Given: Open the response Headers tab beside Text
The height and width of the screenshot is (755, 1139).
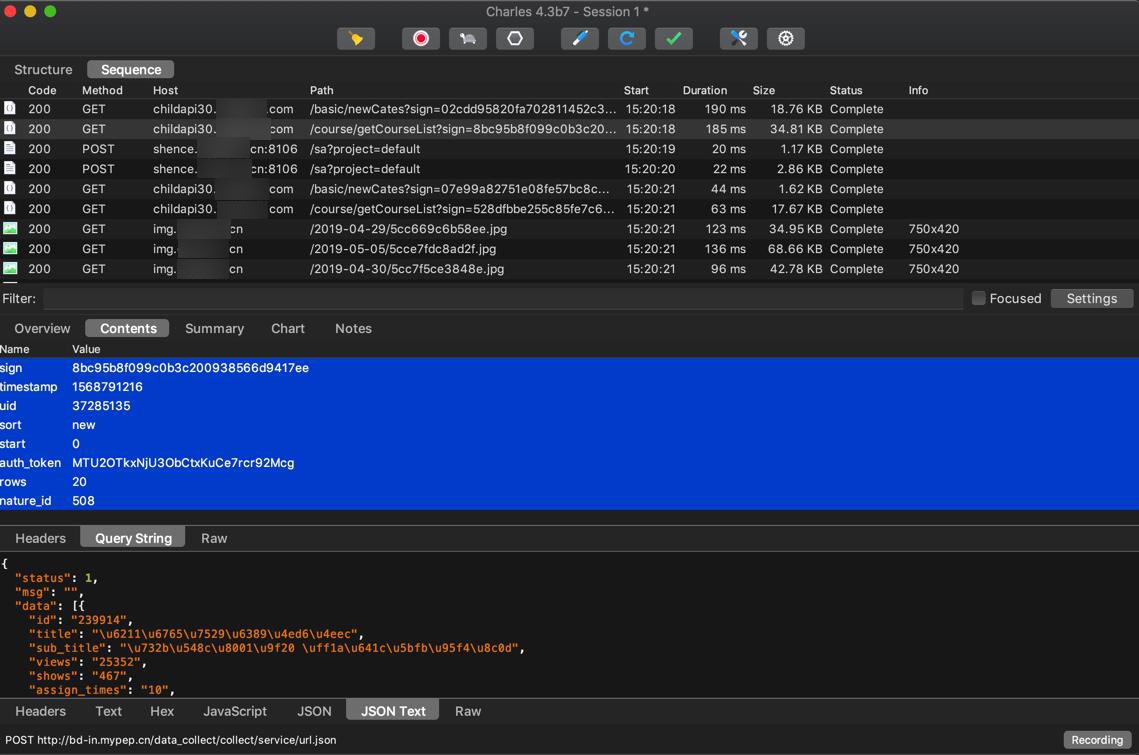Looking at the screenshot, I should click(x=41, y=711).
